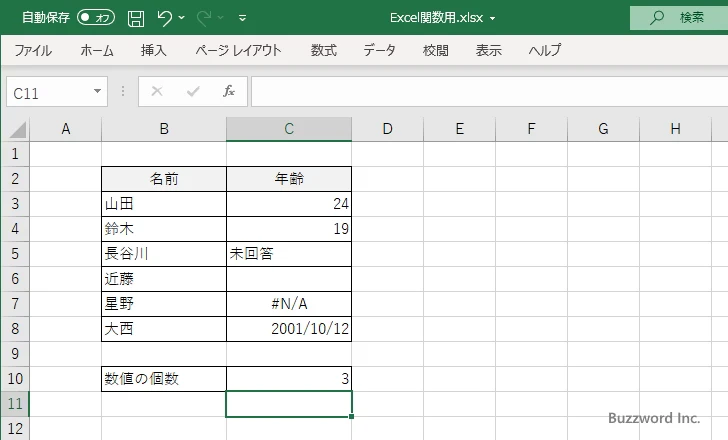Select row 1 header

(15, 154)
